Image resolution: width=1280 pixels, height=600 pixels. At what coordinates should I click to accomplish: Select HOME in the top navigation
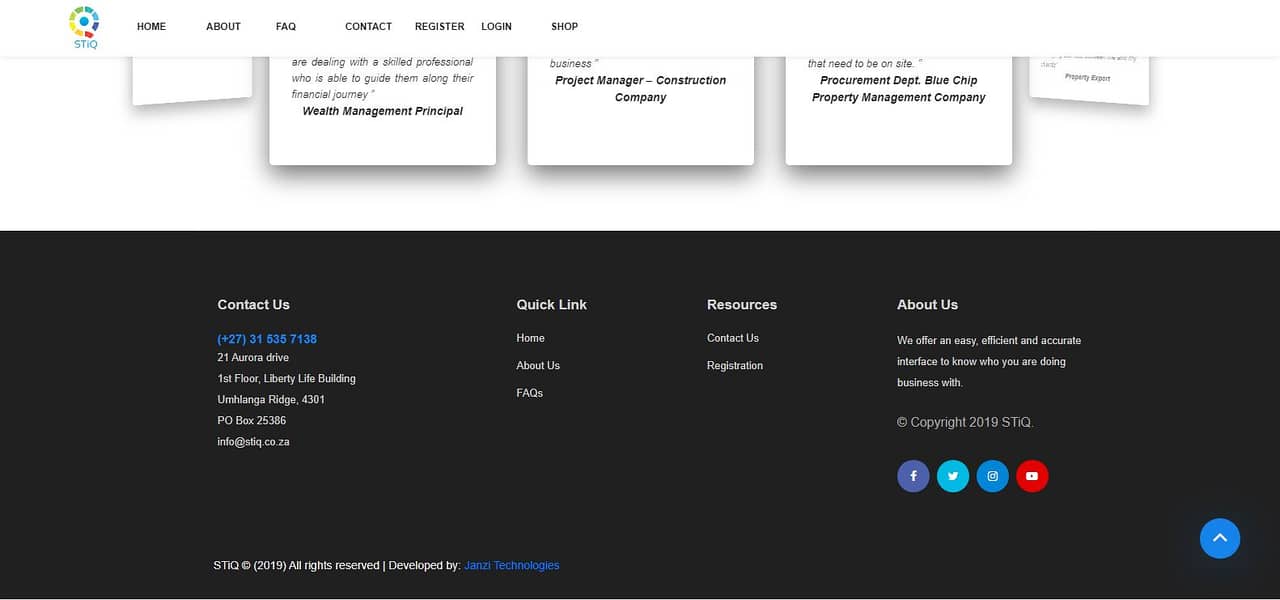click(x=151, y=26)
